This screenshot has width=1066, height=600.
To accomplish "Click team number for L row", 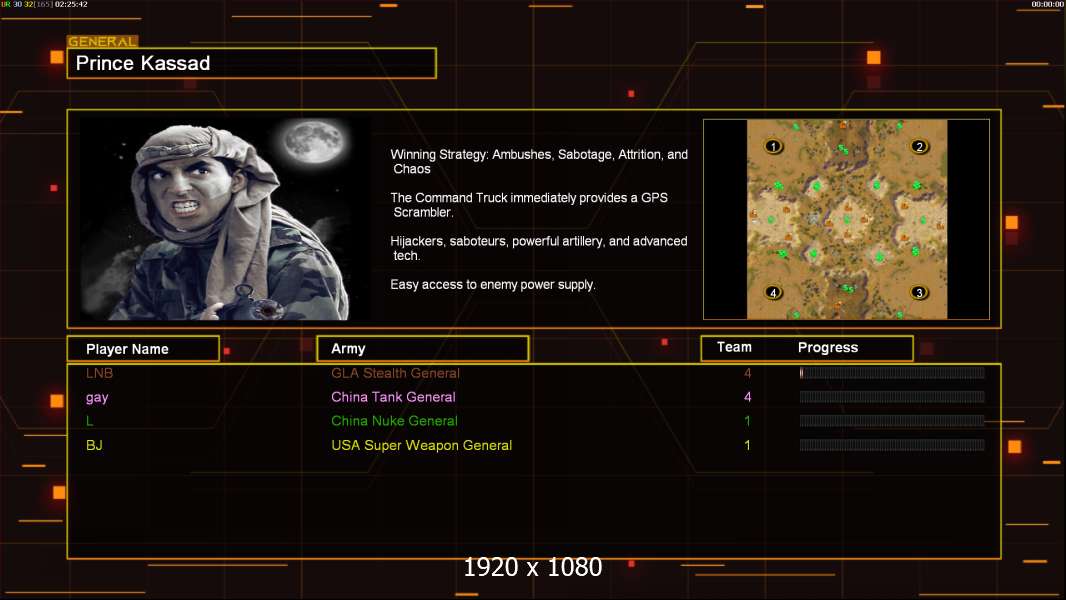I will click(747, 421).
